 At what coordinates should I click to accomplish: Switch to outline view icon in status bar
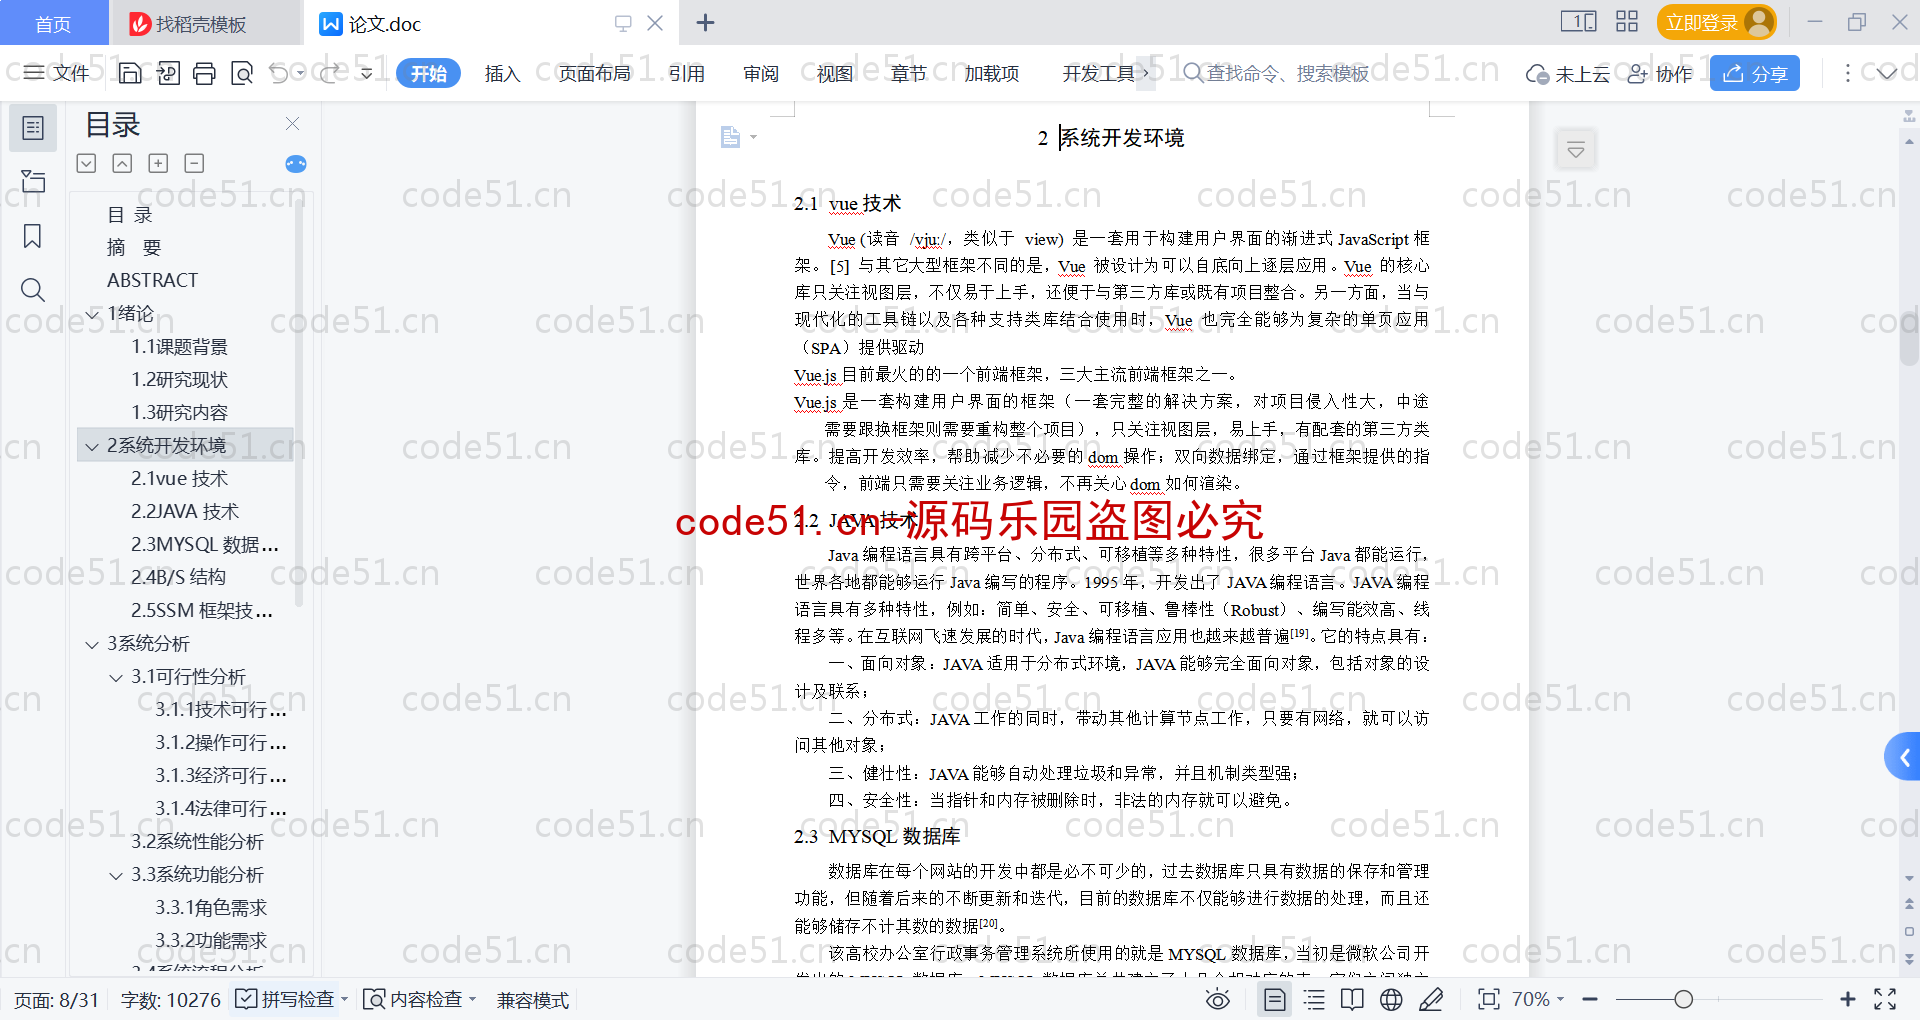tap(1314, 999)
